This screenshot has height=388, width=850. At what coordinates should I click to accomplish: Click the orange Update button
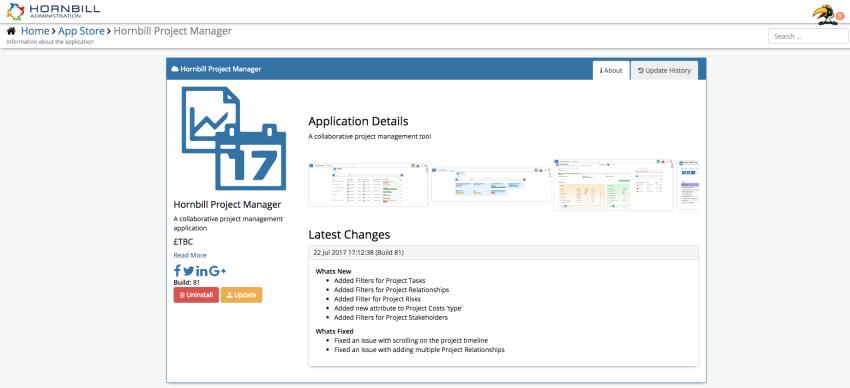click(x=241, y=295)
